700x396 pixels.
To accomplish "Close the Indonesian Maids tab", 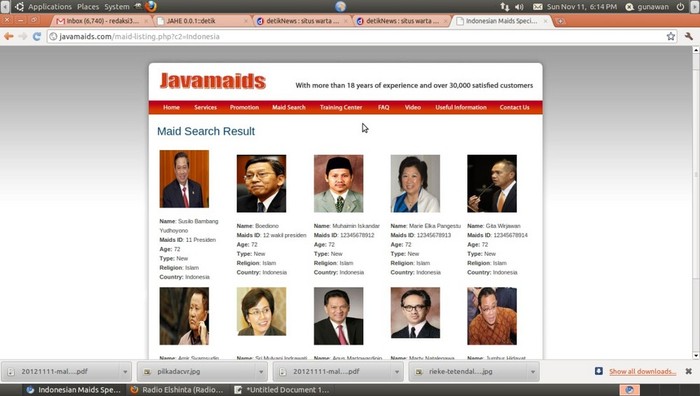I will pyautogui.click(x=545, y=21).
